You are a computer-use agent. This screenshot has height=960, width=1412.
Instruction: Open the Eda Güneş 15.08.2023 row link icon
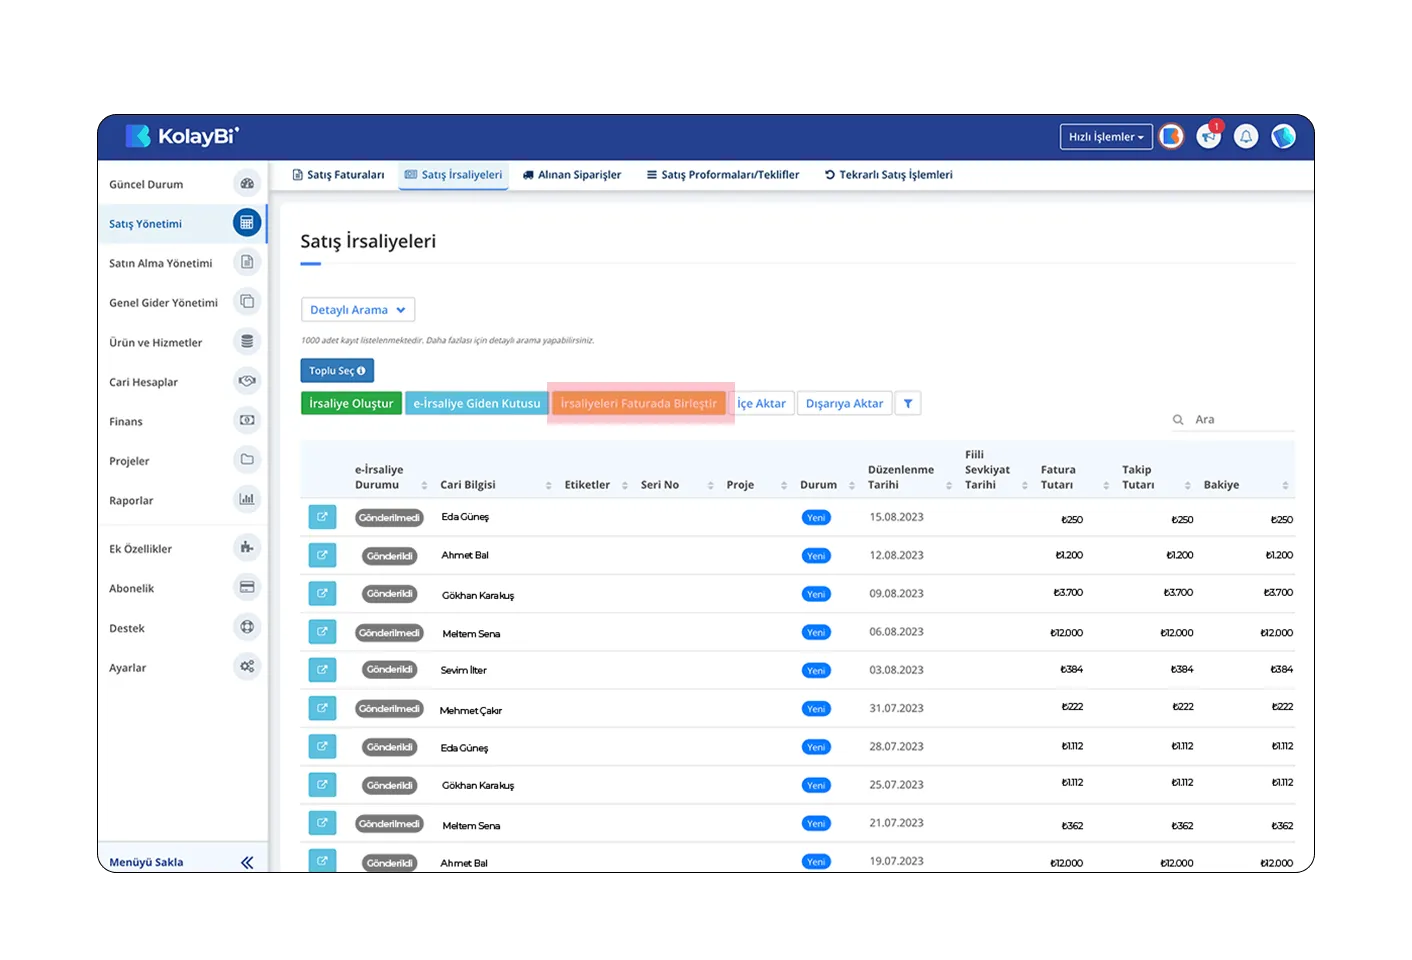tap(322, 517)
